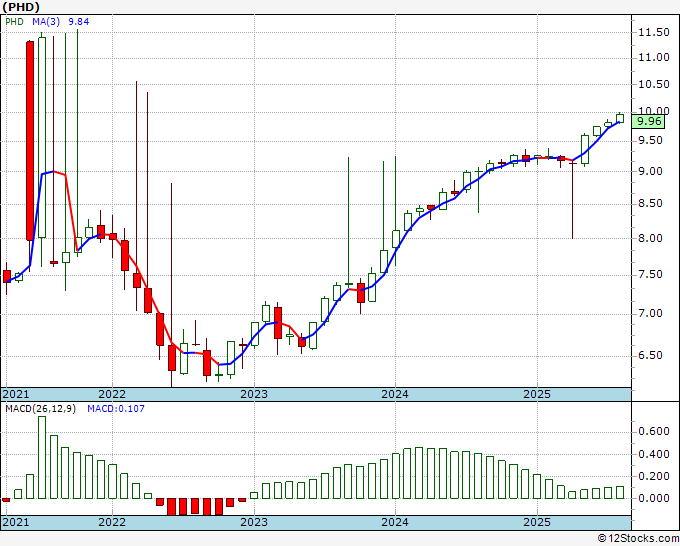Click the 8.00 price axis label
Image resolution: width=680 pixels, height=546 pixels.
pyautogui.click(x=650, y=238)
